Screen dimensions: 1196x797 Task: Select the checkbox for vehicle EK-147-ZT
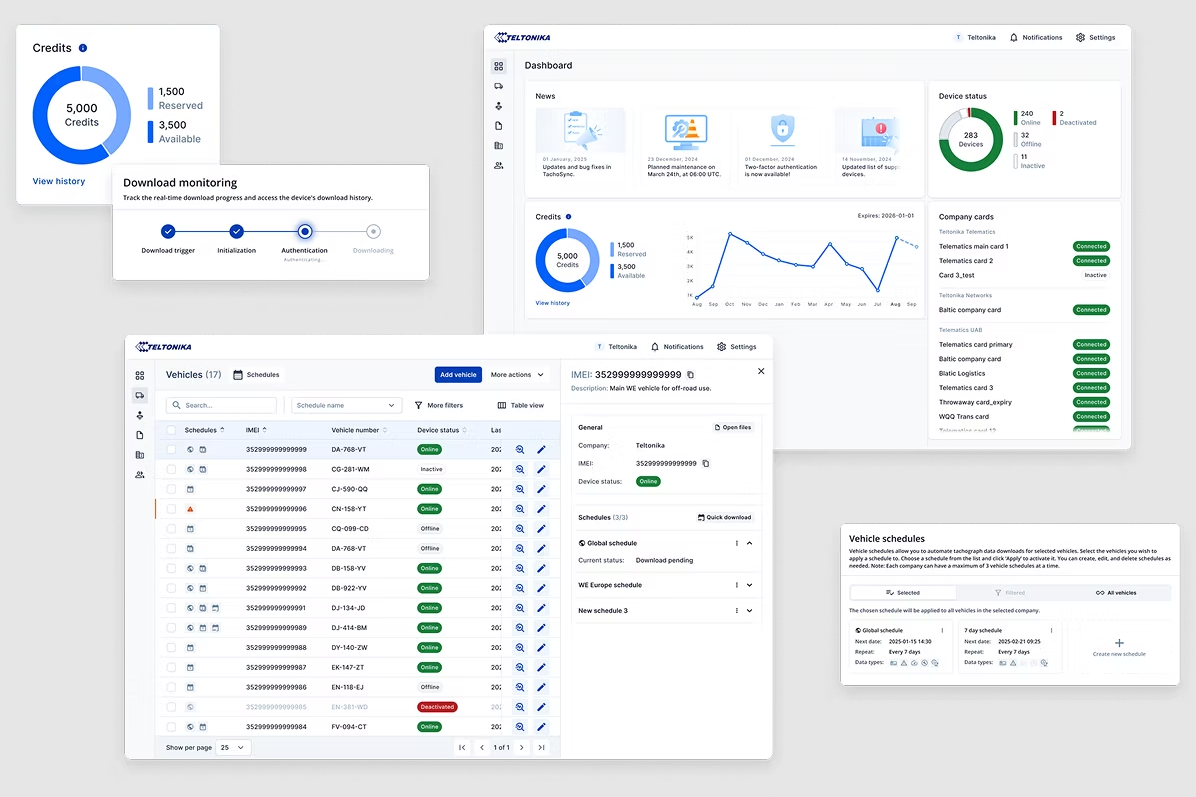[171, 667]
